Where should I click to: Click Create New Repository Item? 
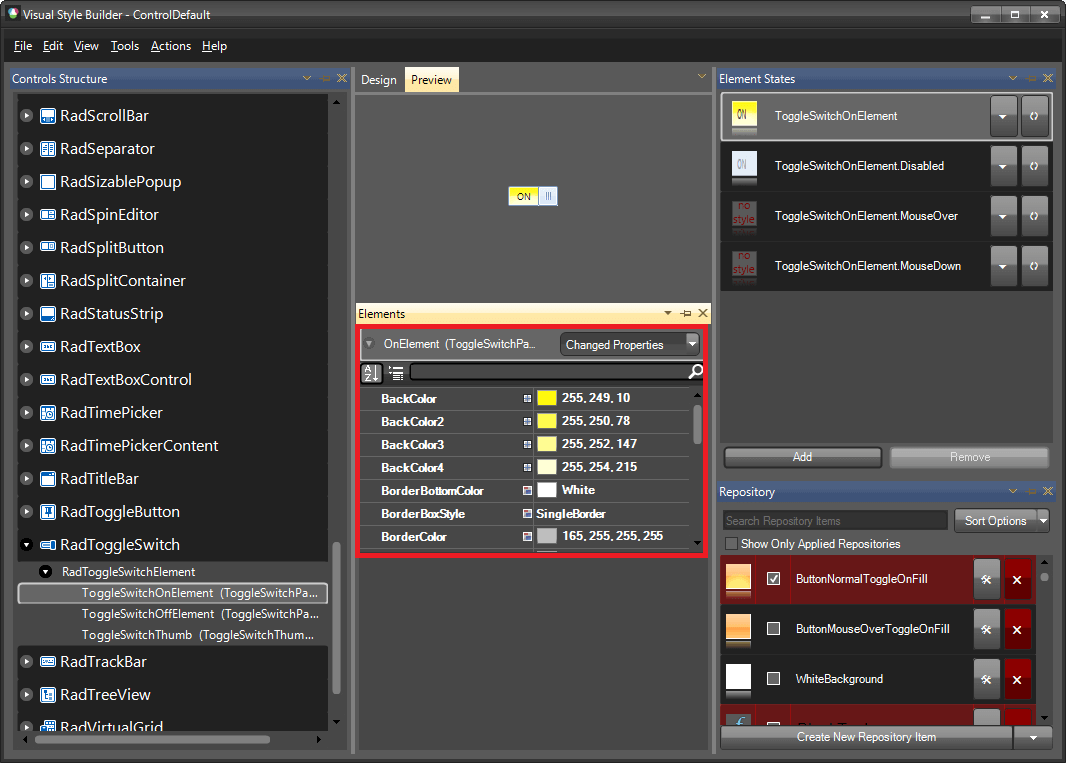865,737
